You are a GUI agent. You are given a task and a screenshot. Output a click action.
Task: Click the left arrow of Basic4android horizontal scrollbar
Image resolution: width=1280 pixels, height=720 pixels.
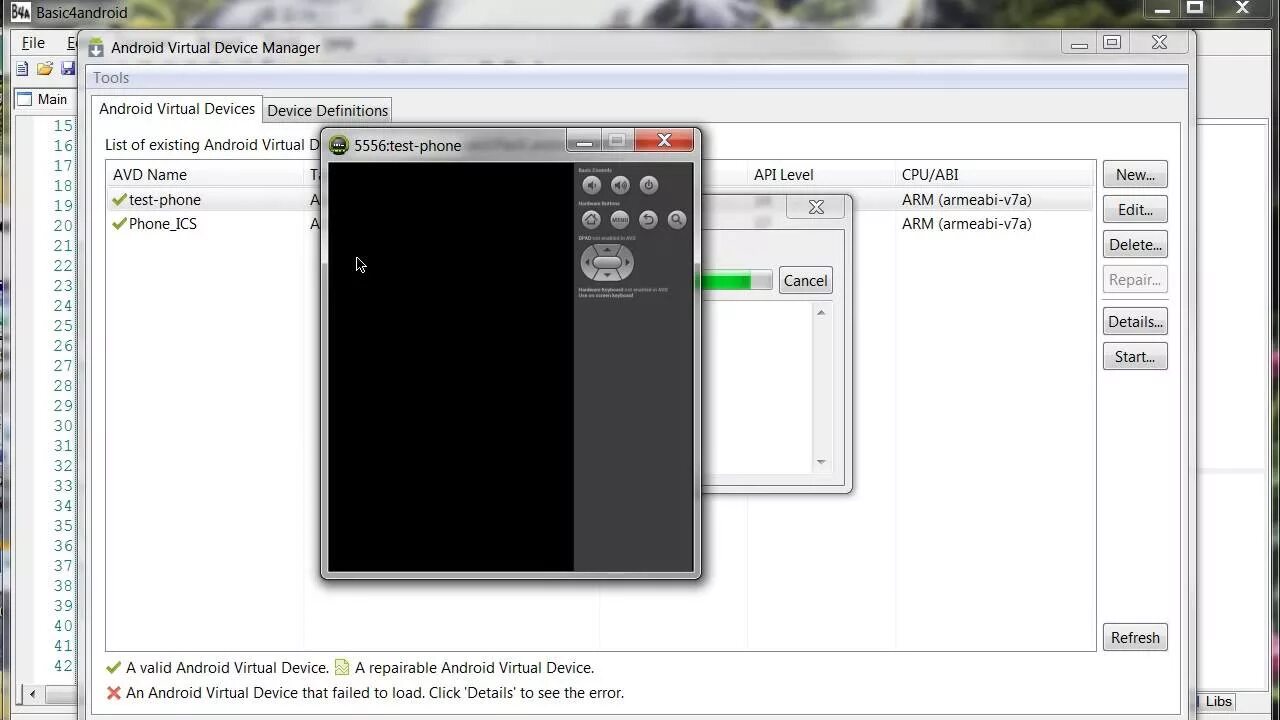point(32,693)
